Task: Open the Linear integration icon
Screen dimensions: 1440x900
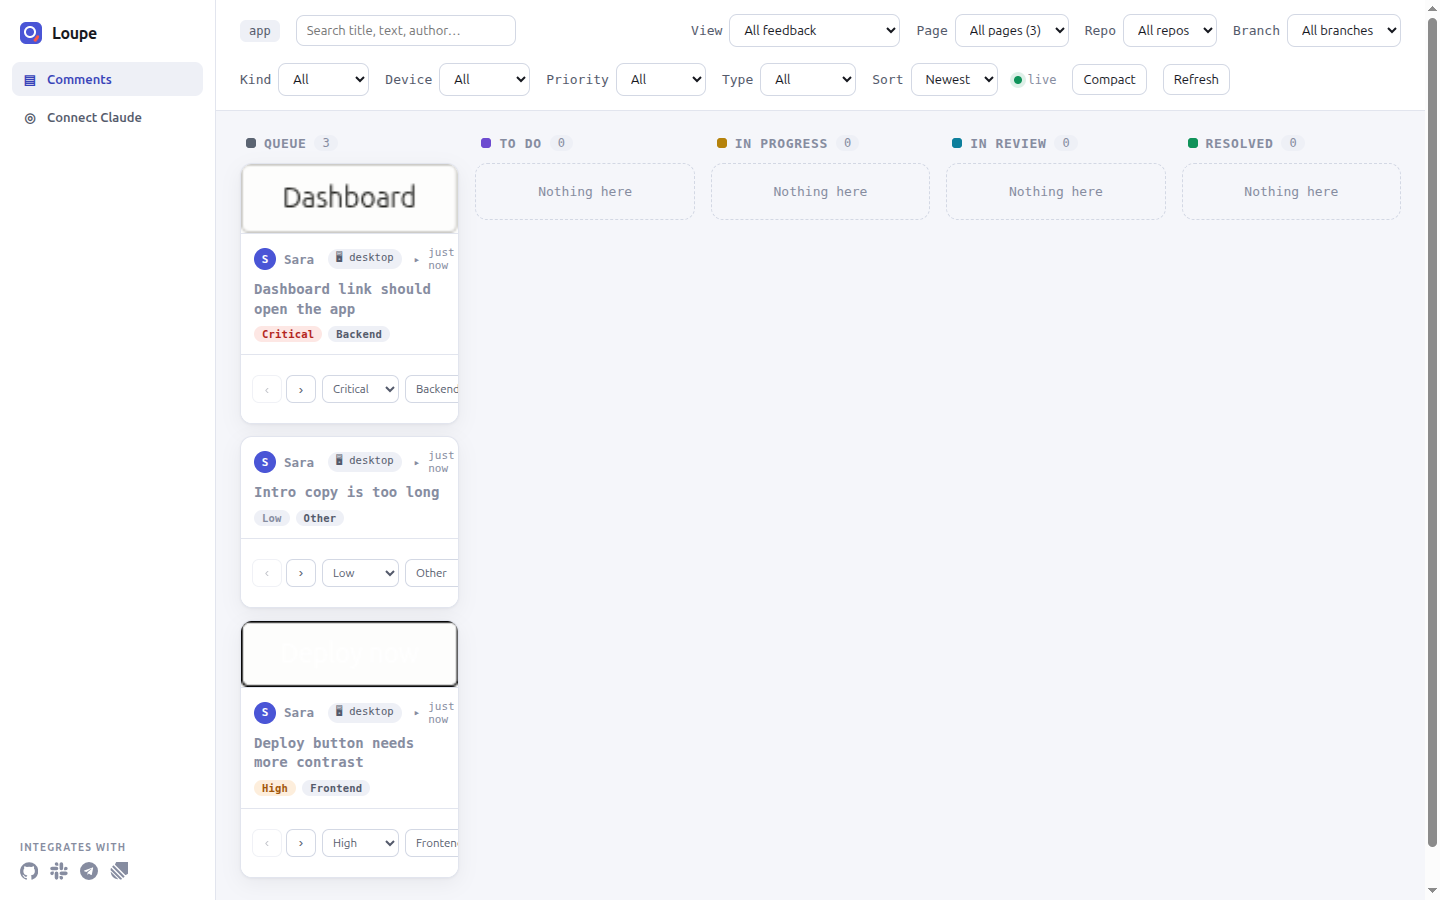Action: point(119,871)
